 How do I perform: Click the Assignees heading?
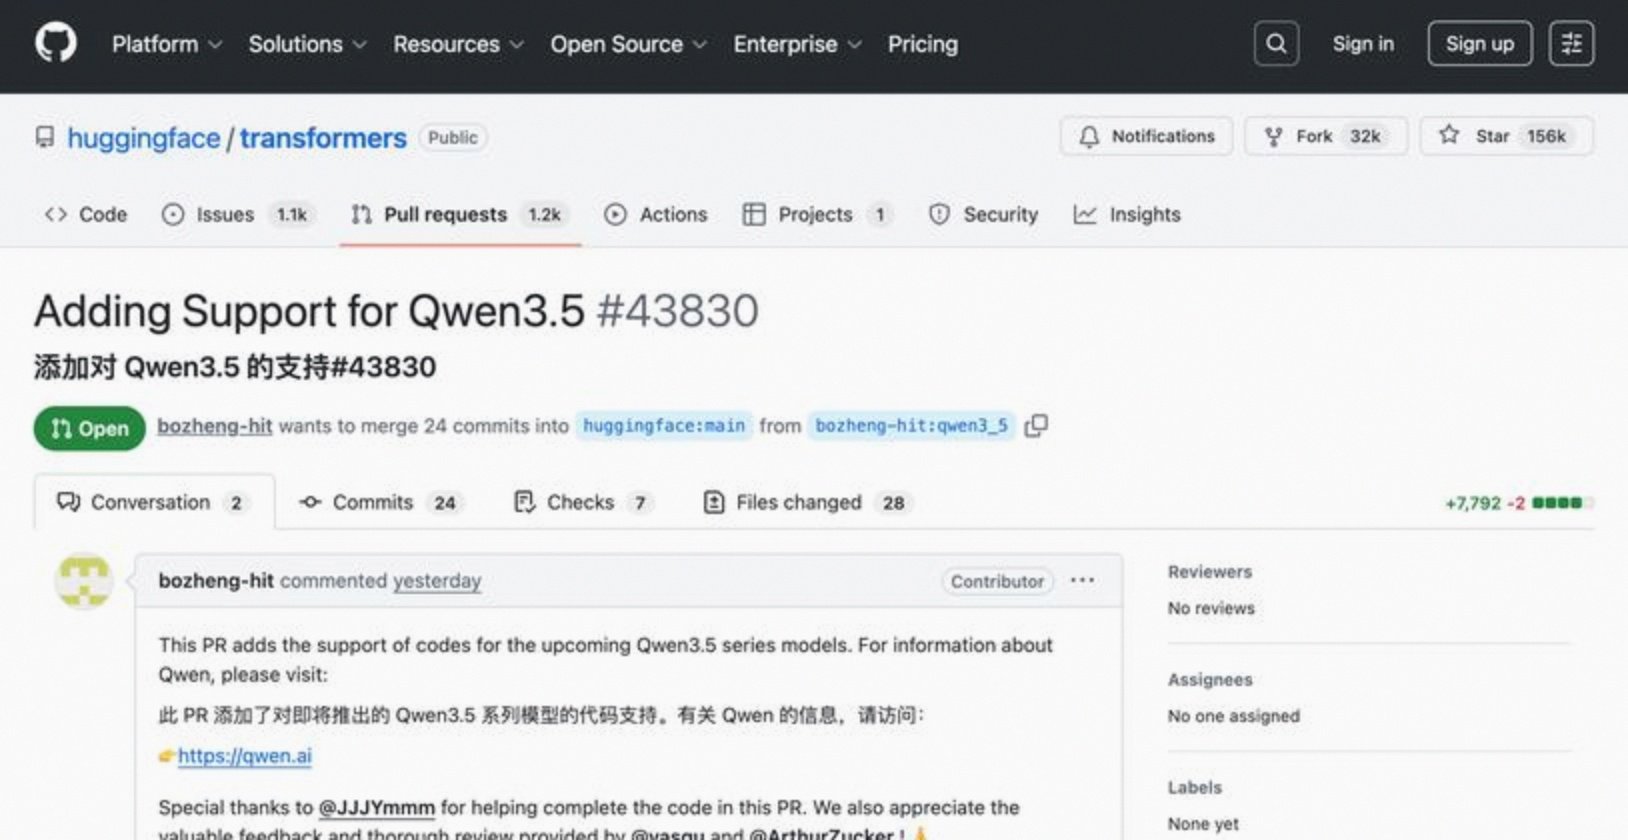pos(1210,680)
